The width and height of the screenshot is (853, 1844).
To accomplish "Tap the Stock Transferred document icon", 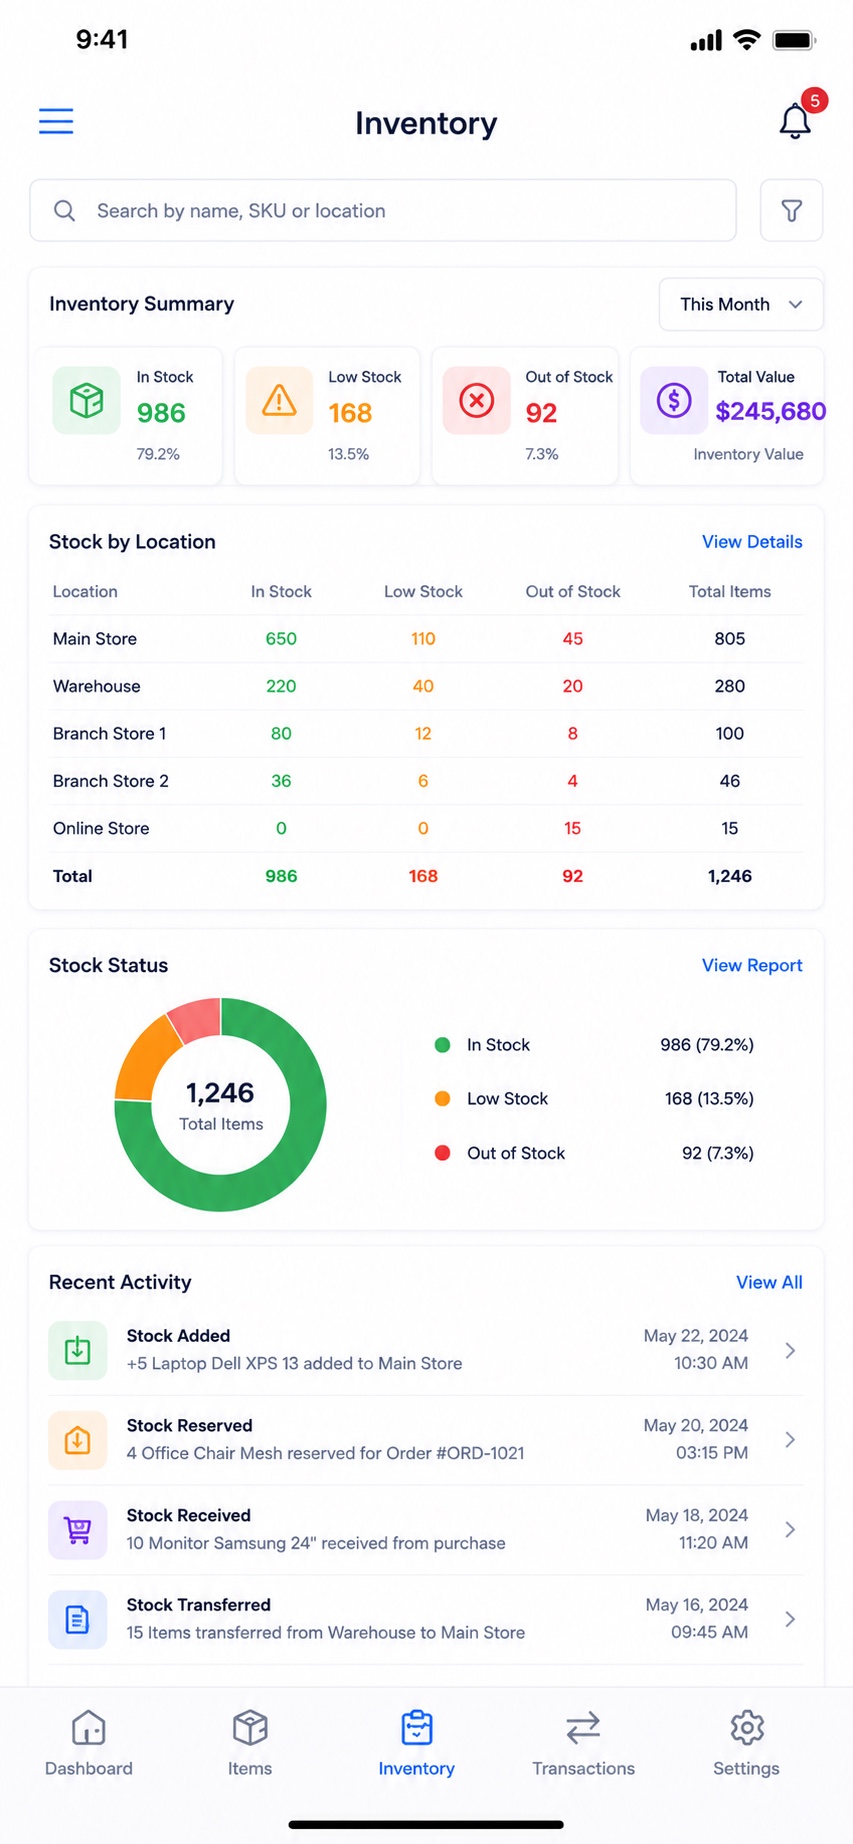I will (78, 1619).
